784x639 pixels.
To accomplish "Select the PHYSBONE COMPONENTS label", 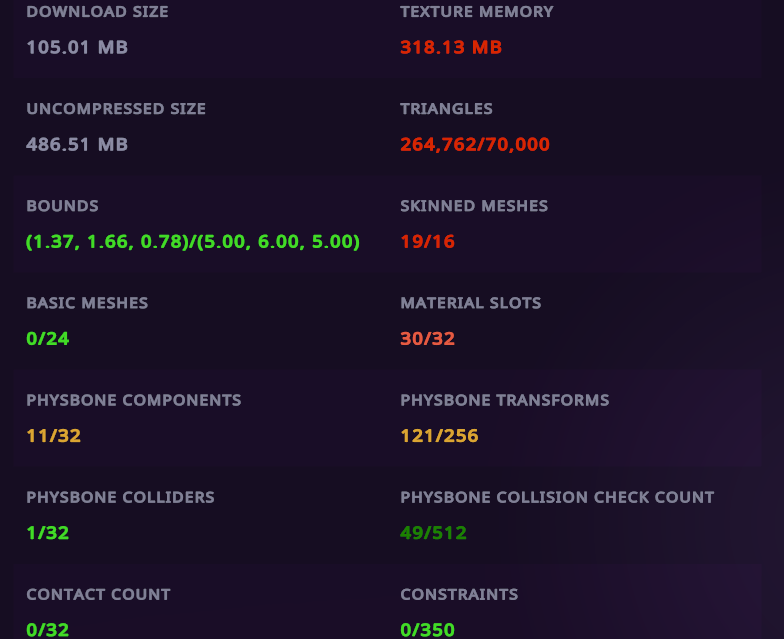I will click(134, 400).
